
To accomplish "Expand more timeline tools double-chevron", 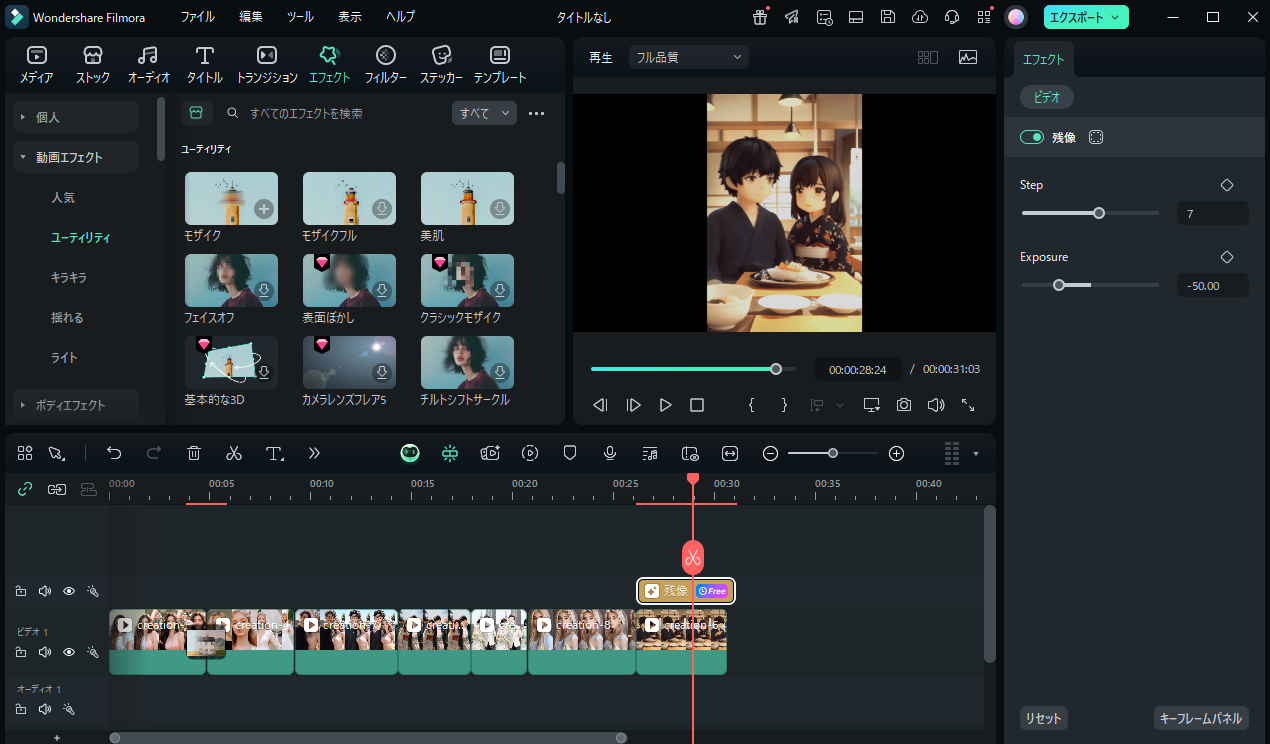I will 314,453.
